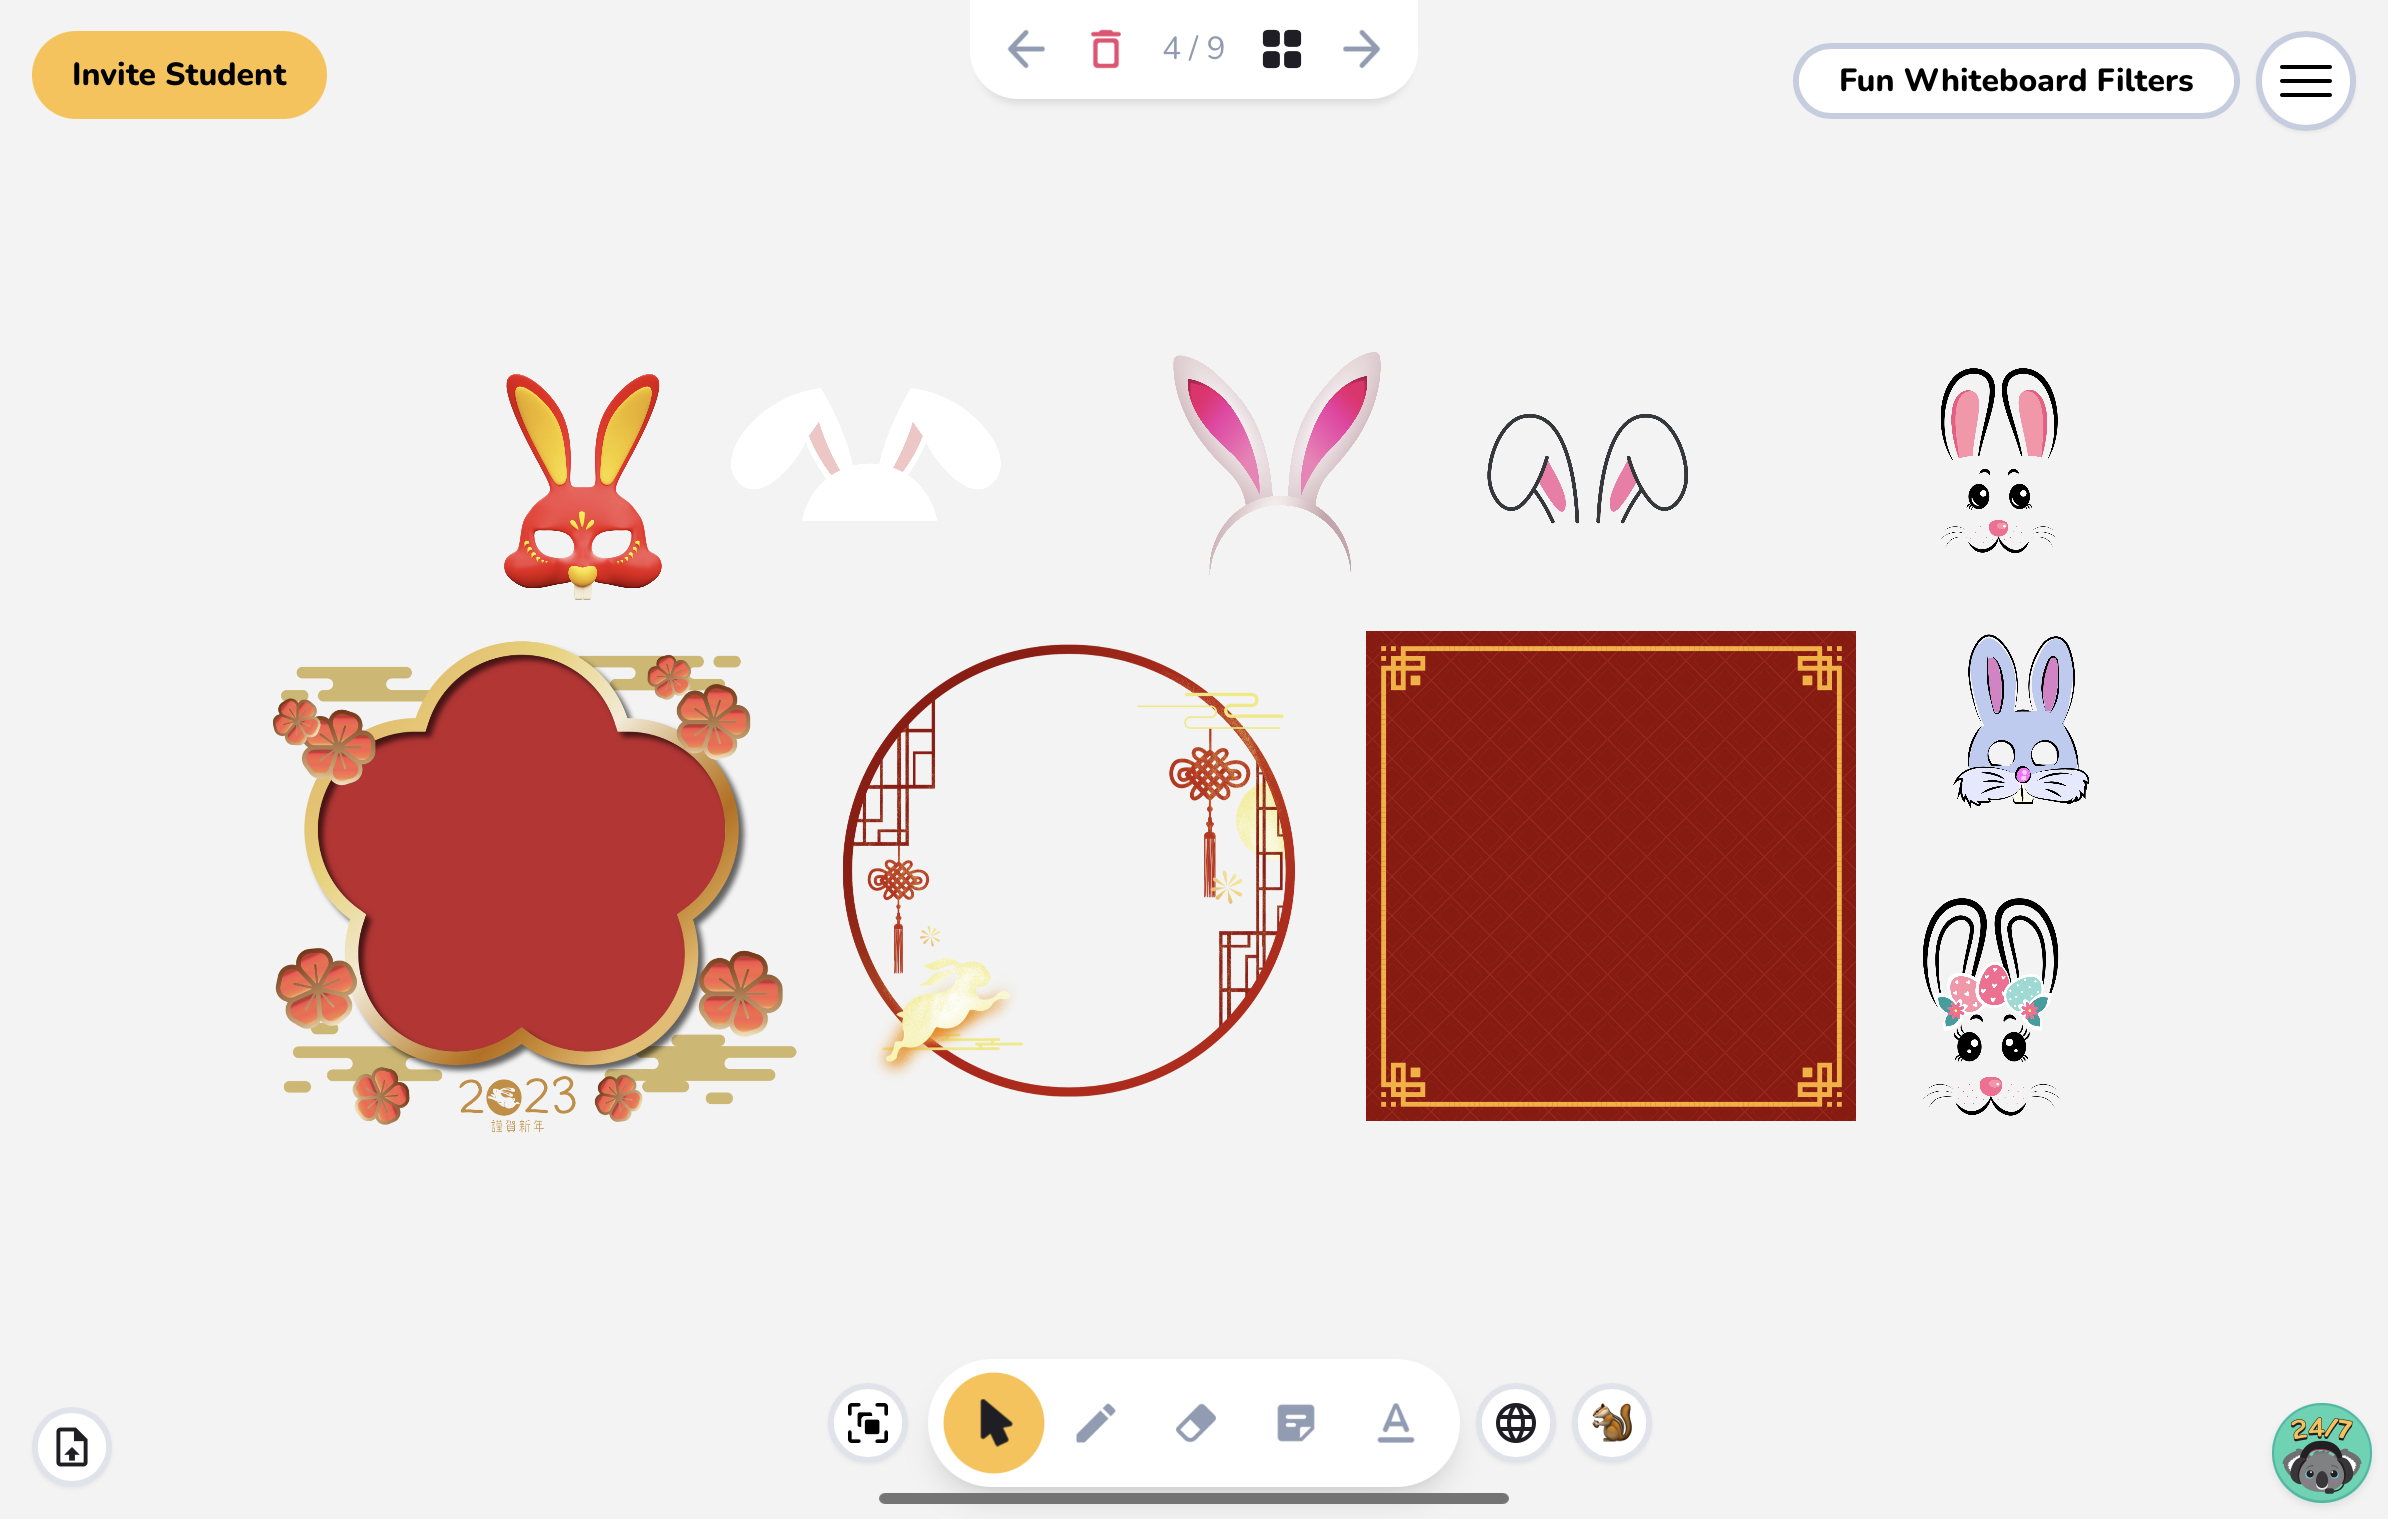This screenshot has height=1519, width=2388.
Task: Go to the next page
Action: [x=1360, y=48]
